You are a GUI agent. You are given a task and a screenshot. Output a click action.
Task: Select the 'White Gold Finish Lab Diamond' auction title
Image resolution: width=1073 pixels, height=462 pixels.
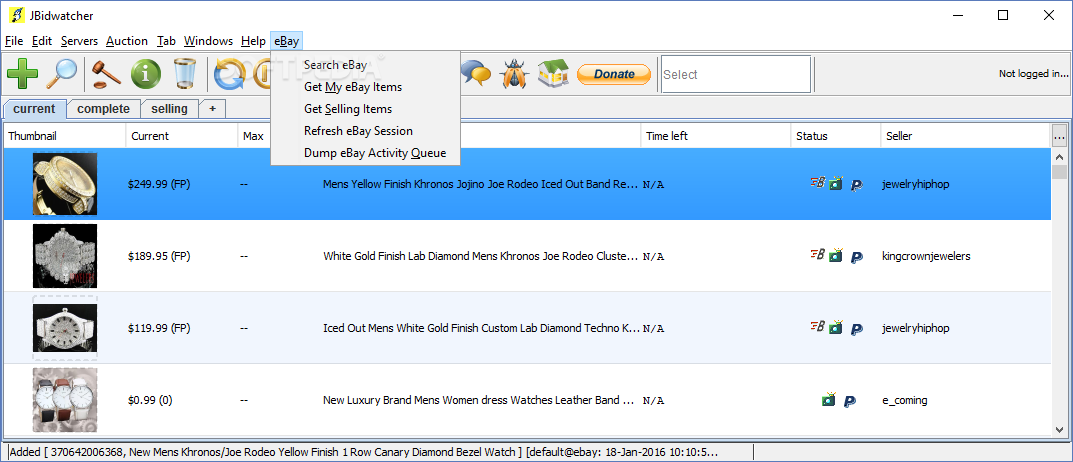pos(481,256)
